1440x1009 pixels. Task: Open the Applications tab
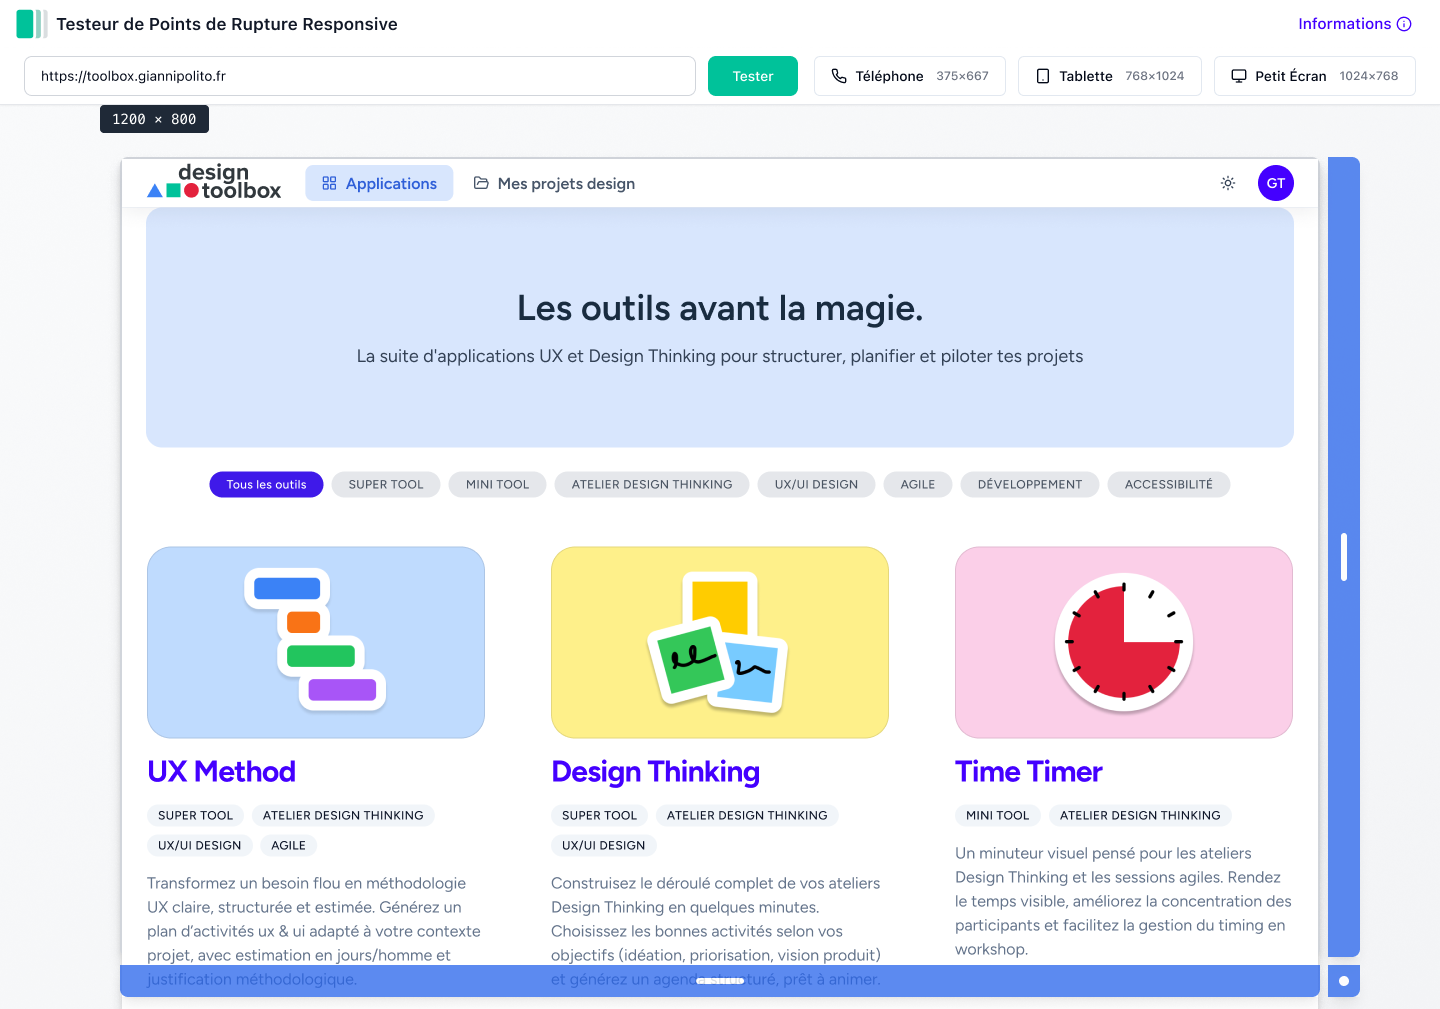coord(379,183)
